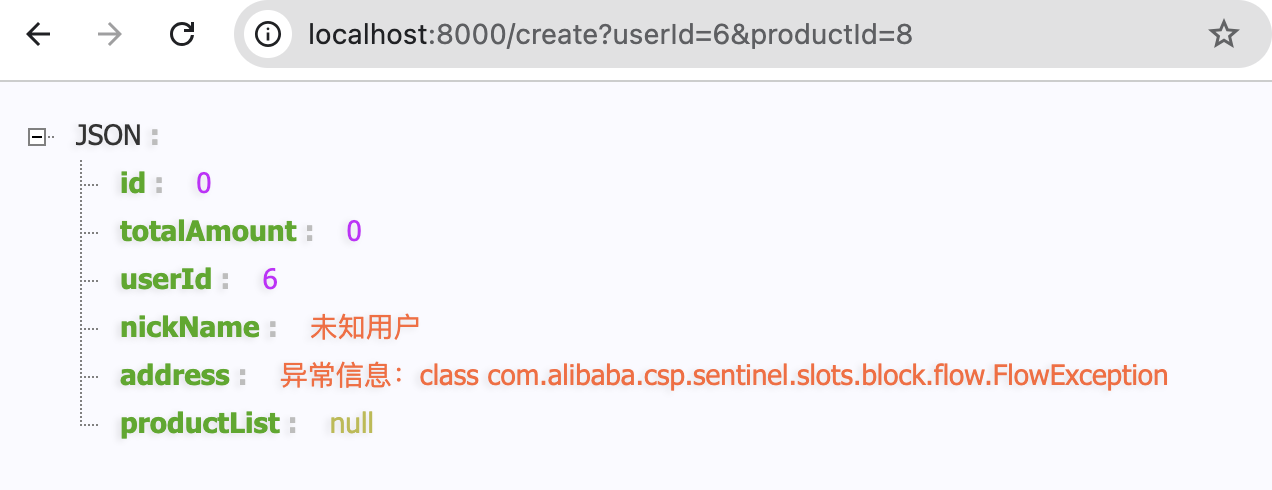Go back to the previous page
Viewport: 1272px width, 490px height.
pyautogui.click(x=38, y=35)
